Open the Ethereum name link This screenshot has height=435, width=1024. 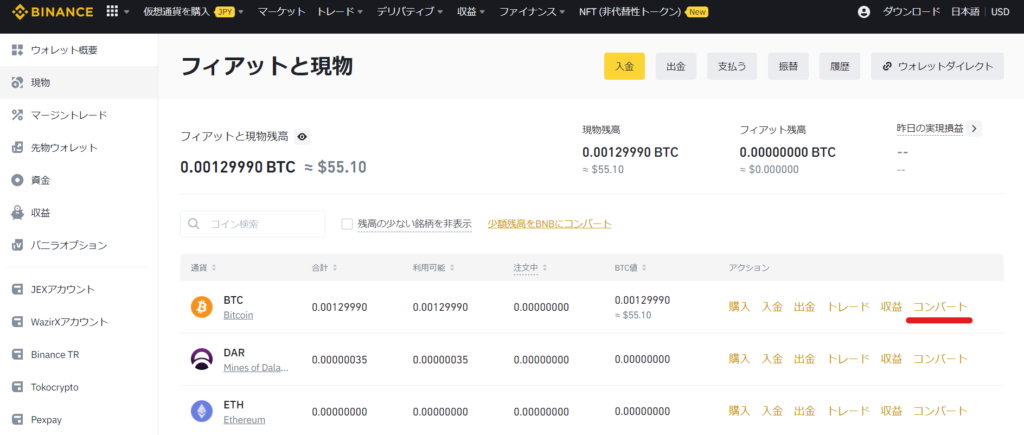[x=244, y=419]
